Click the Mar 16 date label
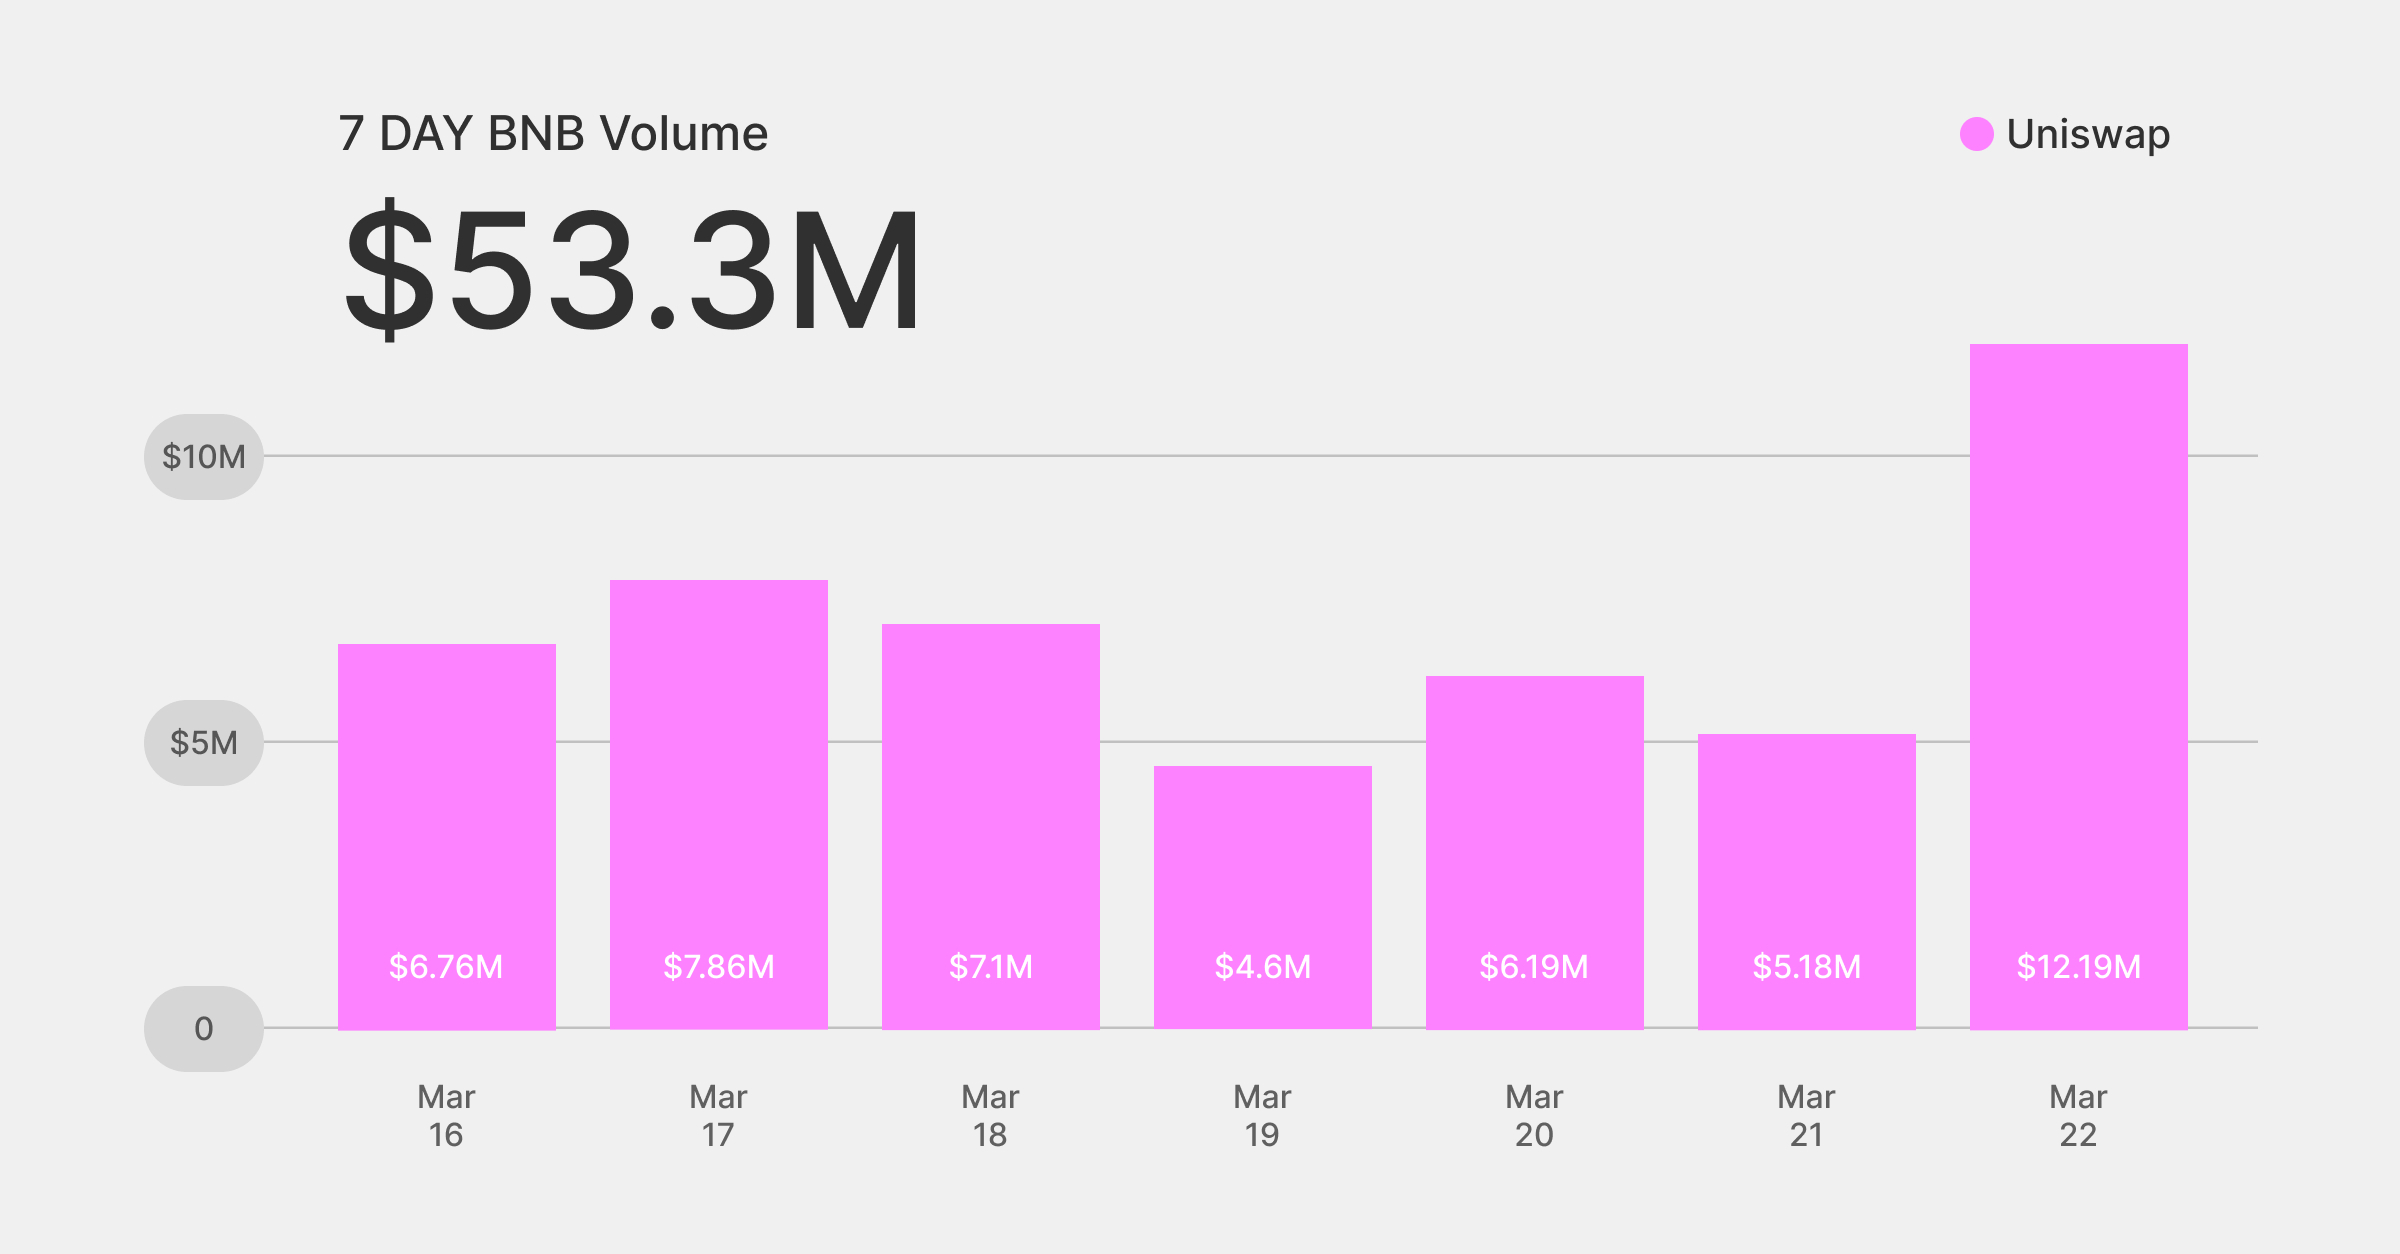 click(x=446, y=1116)
